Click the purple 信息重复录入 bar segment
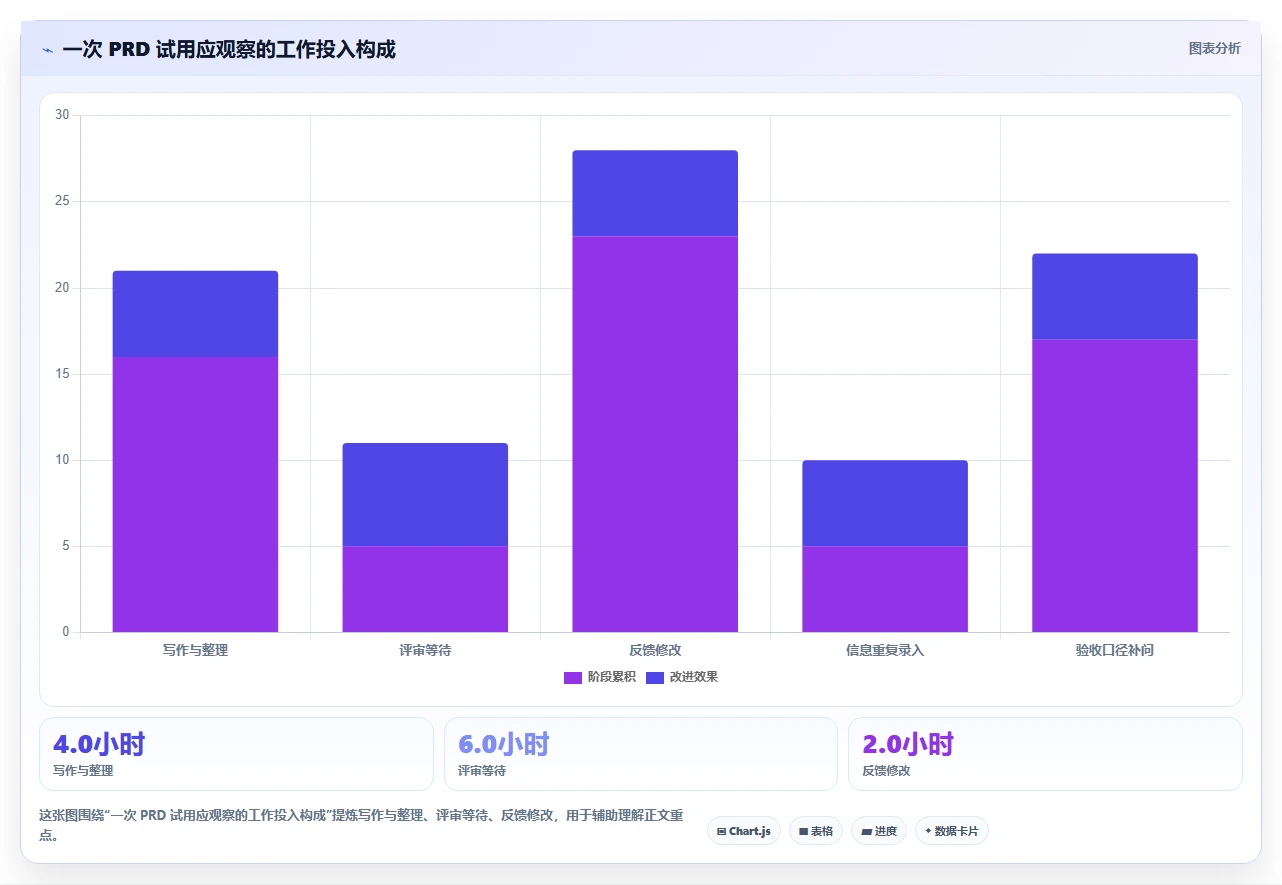The height and width of the screenshot is (885, 1282). (x=885, y=589)
